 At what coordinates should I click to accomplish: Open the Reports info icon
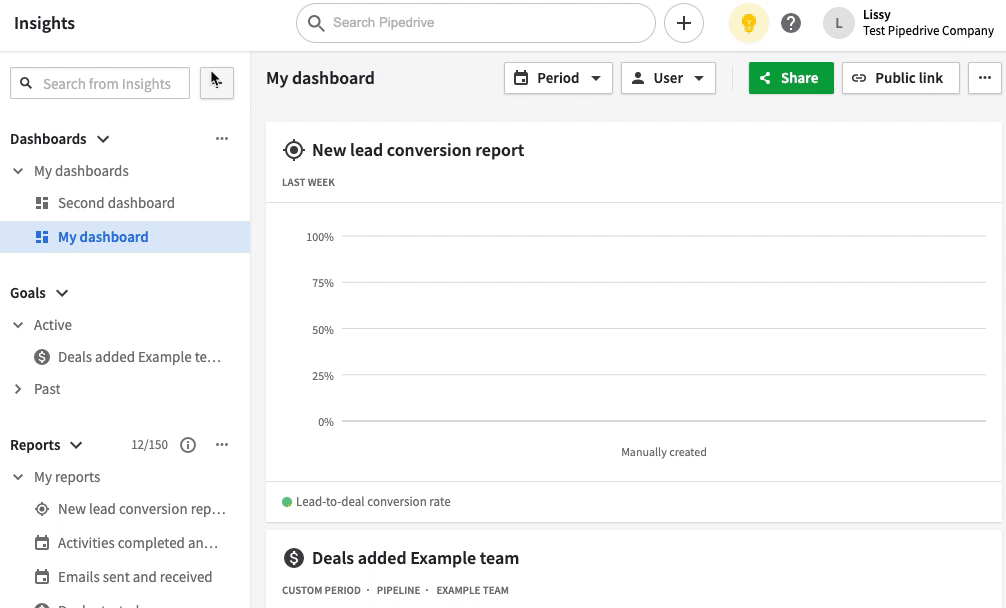[x=188, y=444]
